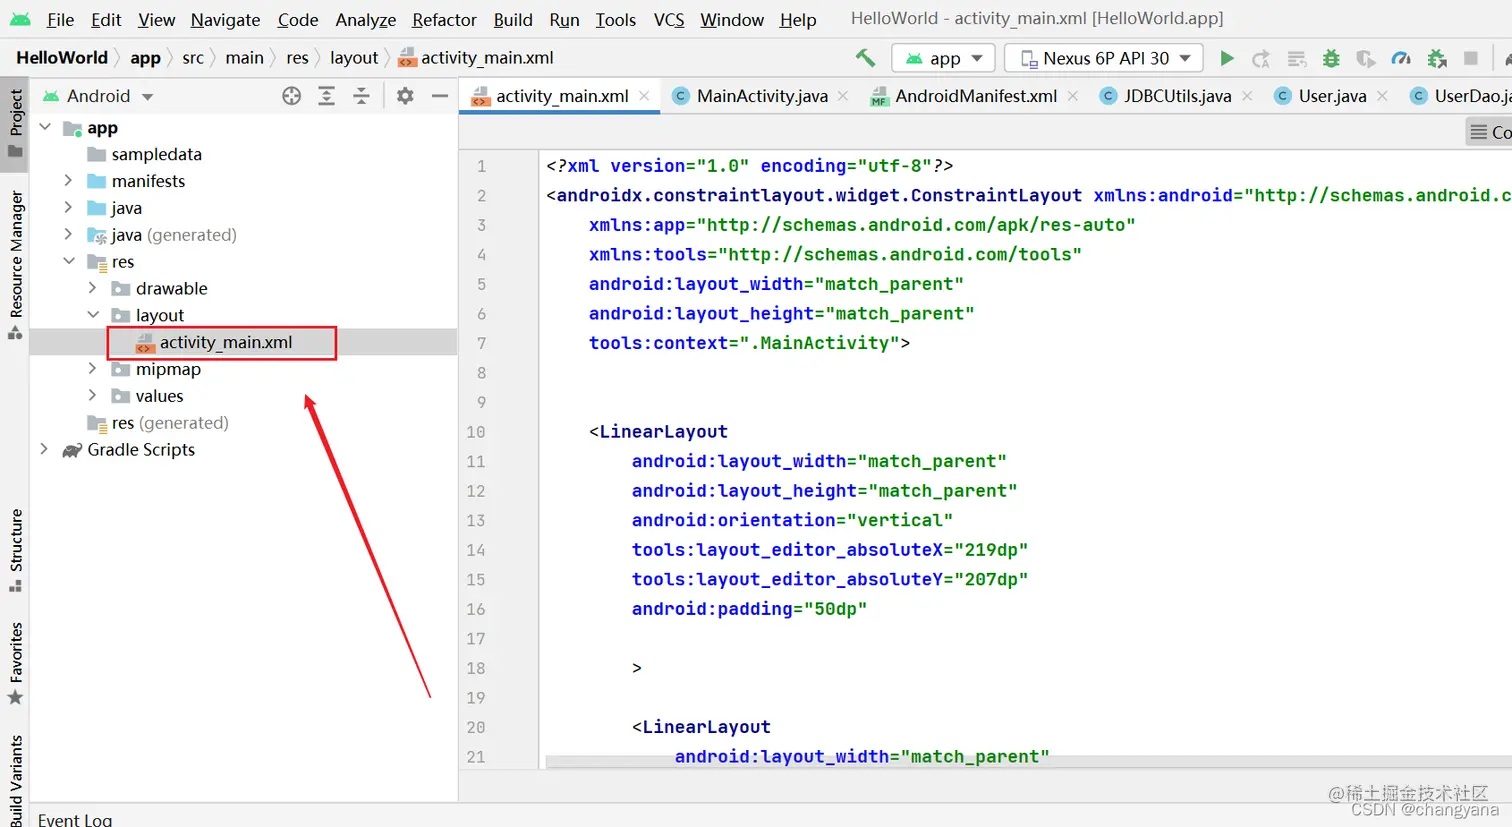
Task: Open the Refactor menu
Action: pos(444,19)
